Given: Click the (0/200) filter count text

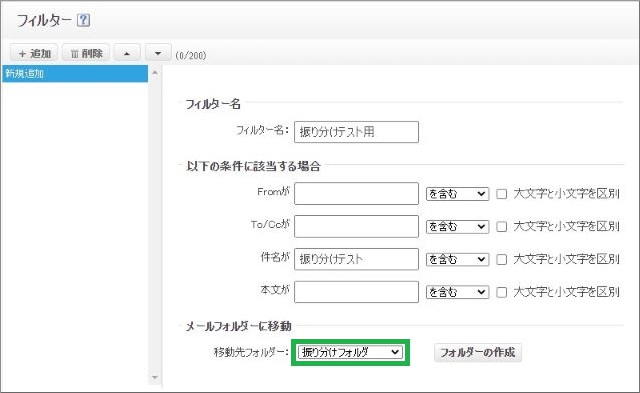Looking at the screenshot, I should 191,56.
